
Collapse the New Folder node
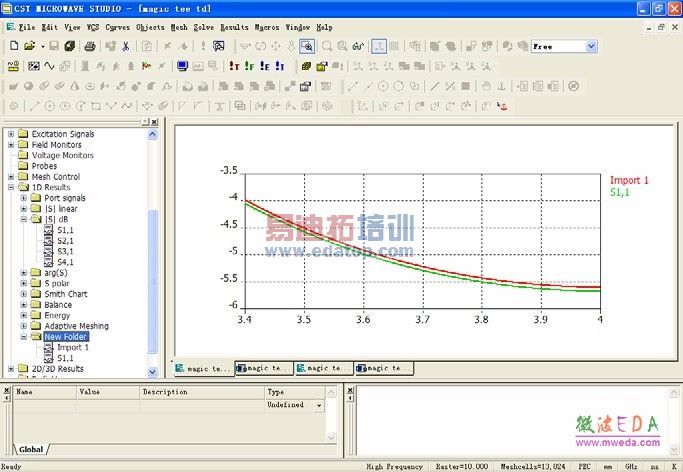point(24,337)
